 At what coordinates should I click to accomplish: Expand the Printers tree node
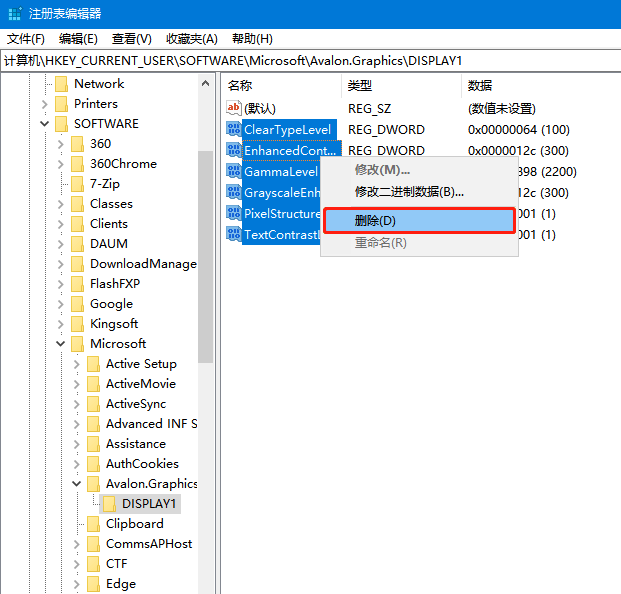(x=45, y=104)
